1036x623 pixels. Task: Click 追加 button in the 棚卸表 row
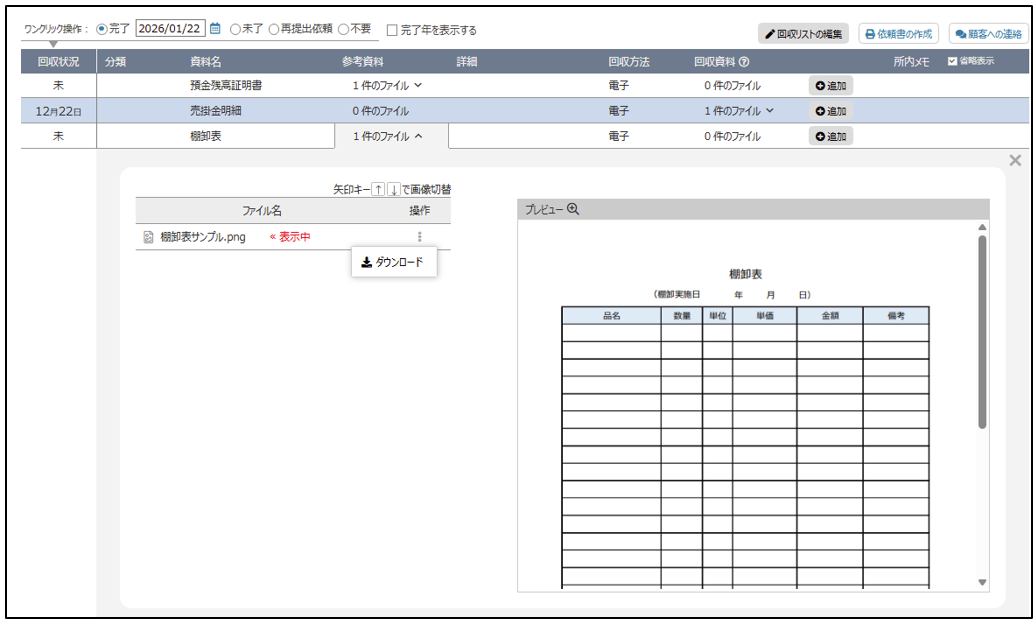(x=830, y=136)
